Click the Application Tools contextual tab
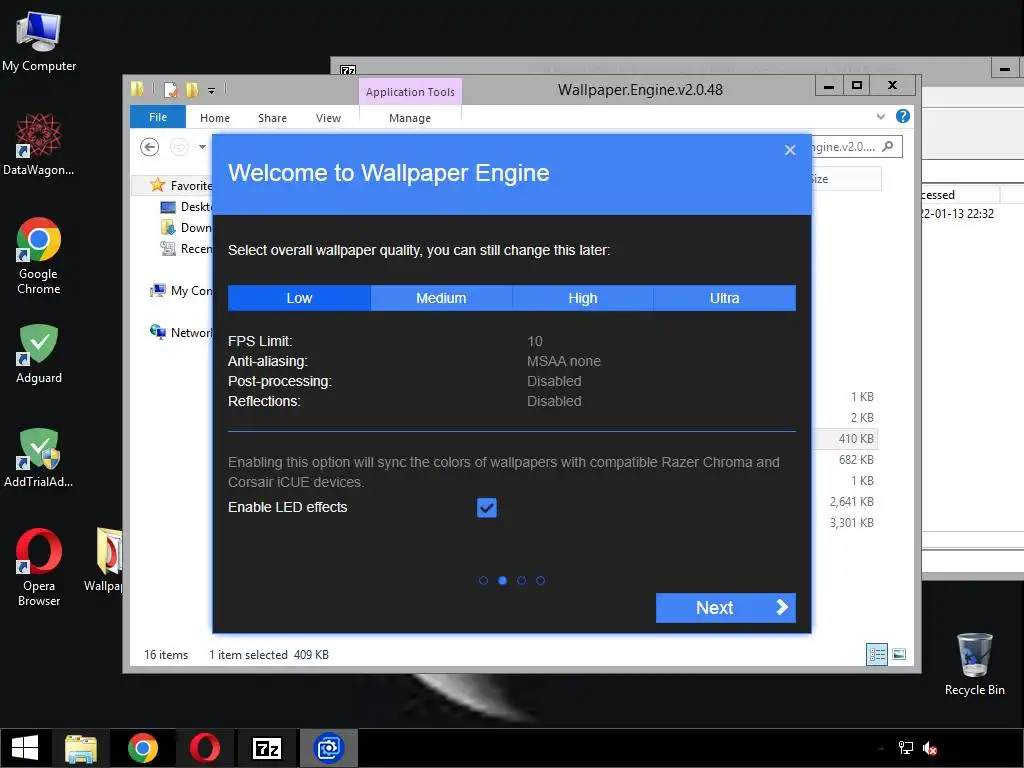The height and width of the screenshot is (768, 1024). pyautogui.click(x=410, y=92)
